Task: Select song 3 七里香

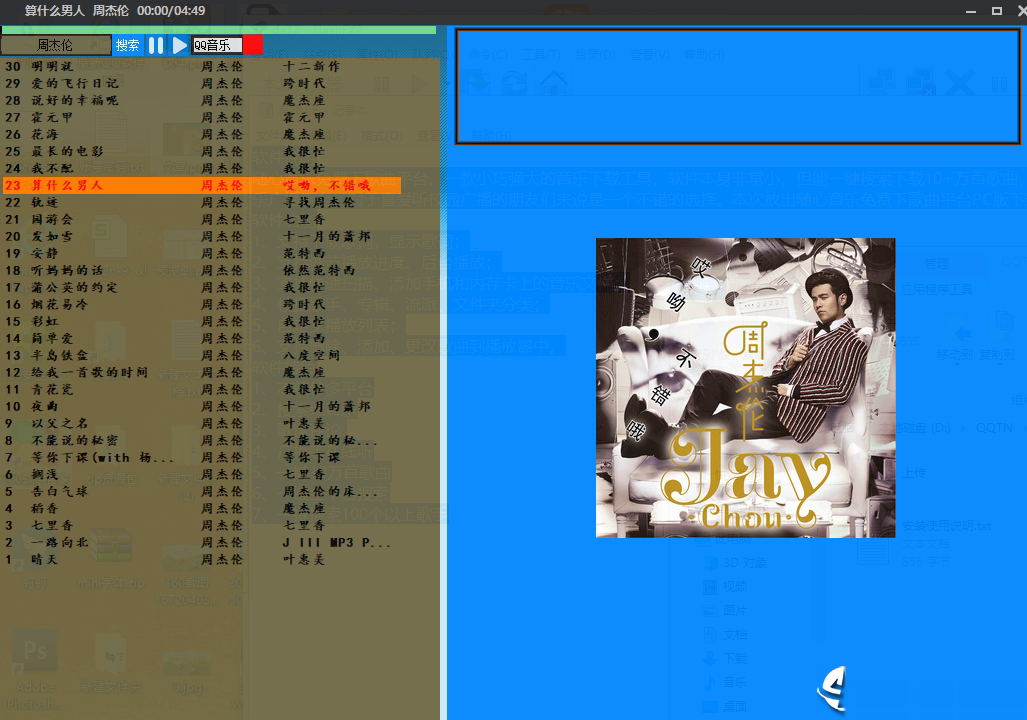Action: tap(202, 525)
